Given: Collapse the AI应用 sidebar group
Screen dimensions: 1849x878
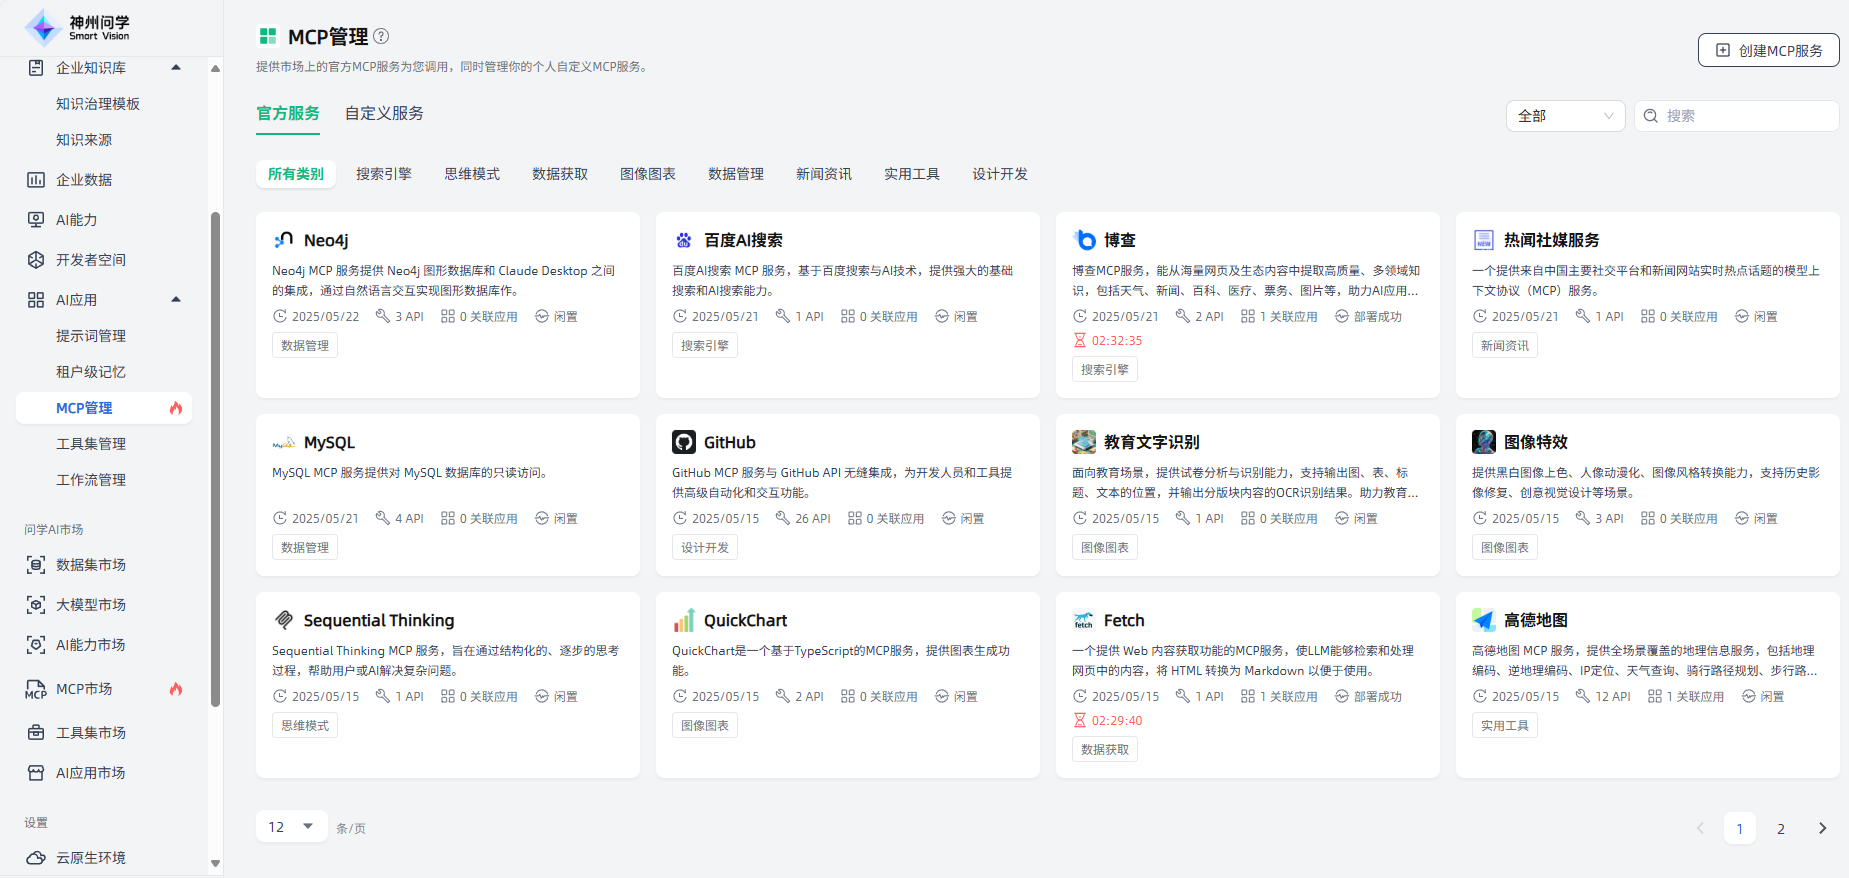Looking at the screenshot, I should pos(177,300).
